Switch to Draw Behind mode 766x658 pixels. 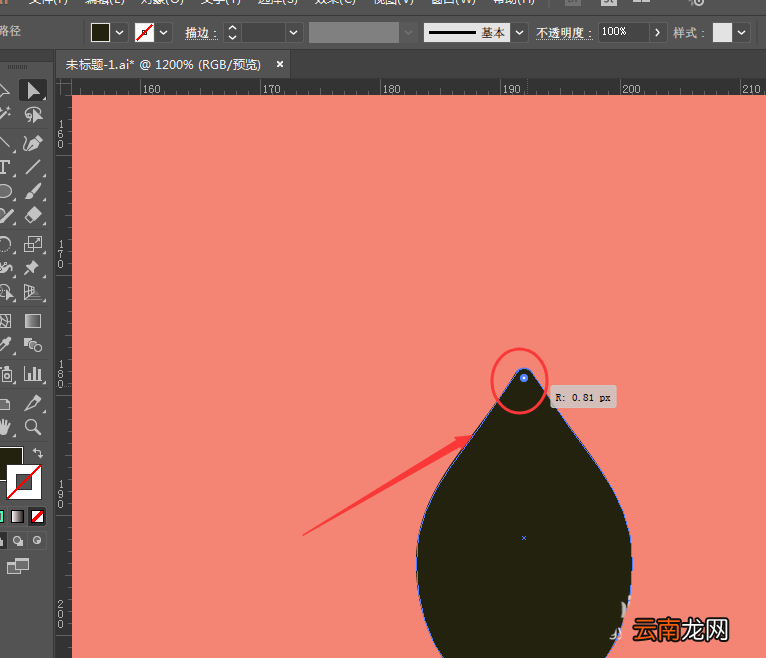[x=18, y=541]
